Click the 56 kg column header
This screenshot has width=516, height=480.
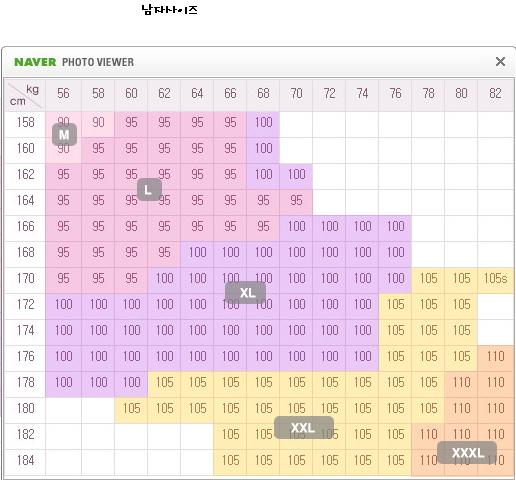click(x=63, y=95)
